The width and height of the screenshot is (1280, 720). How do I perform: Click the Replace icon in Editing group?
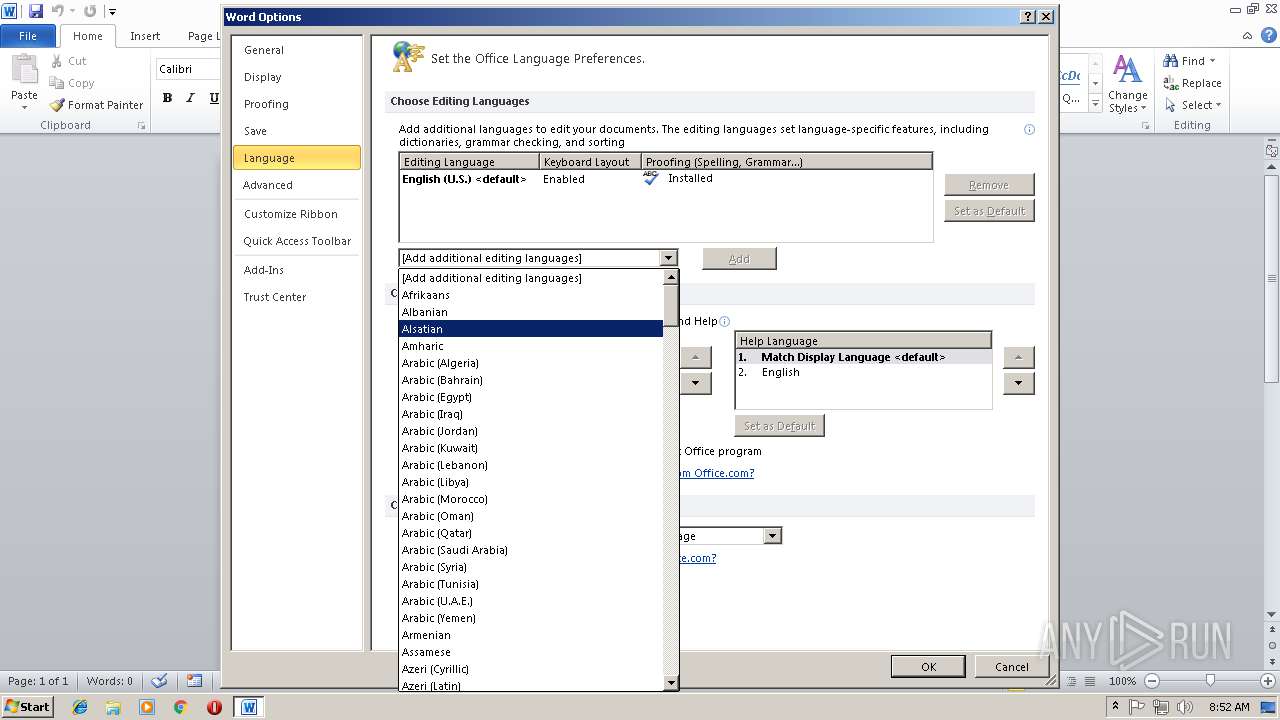point(1170,83)
